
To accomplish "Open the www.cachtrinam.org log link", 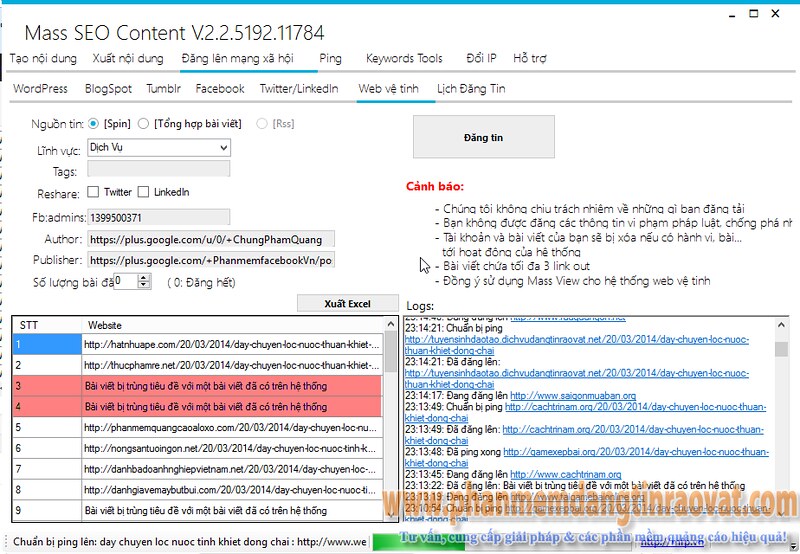I will point(566,474).
